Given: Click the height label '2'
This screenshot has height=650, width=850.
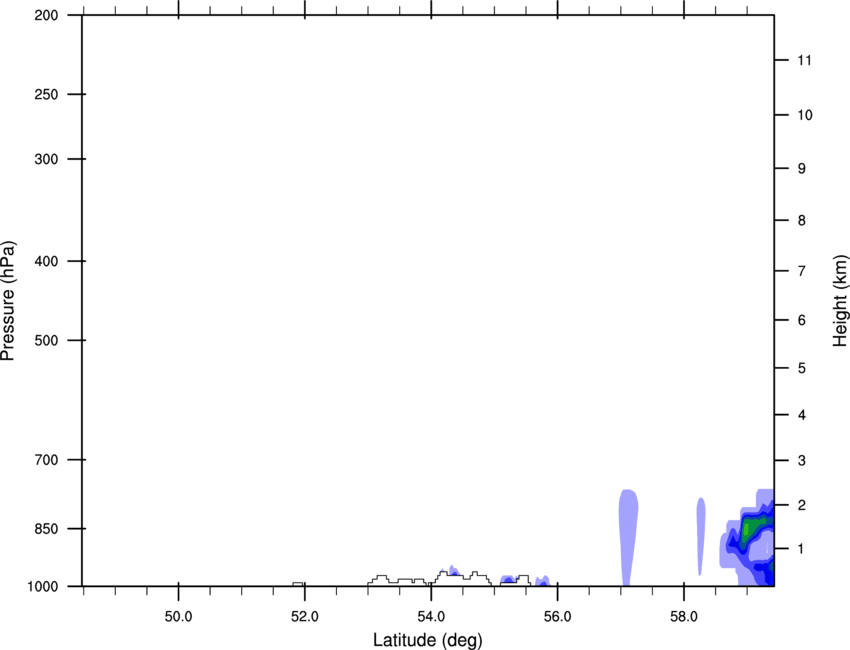Looking at the screenshot, I should pos(802,505).
